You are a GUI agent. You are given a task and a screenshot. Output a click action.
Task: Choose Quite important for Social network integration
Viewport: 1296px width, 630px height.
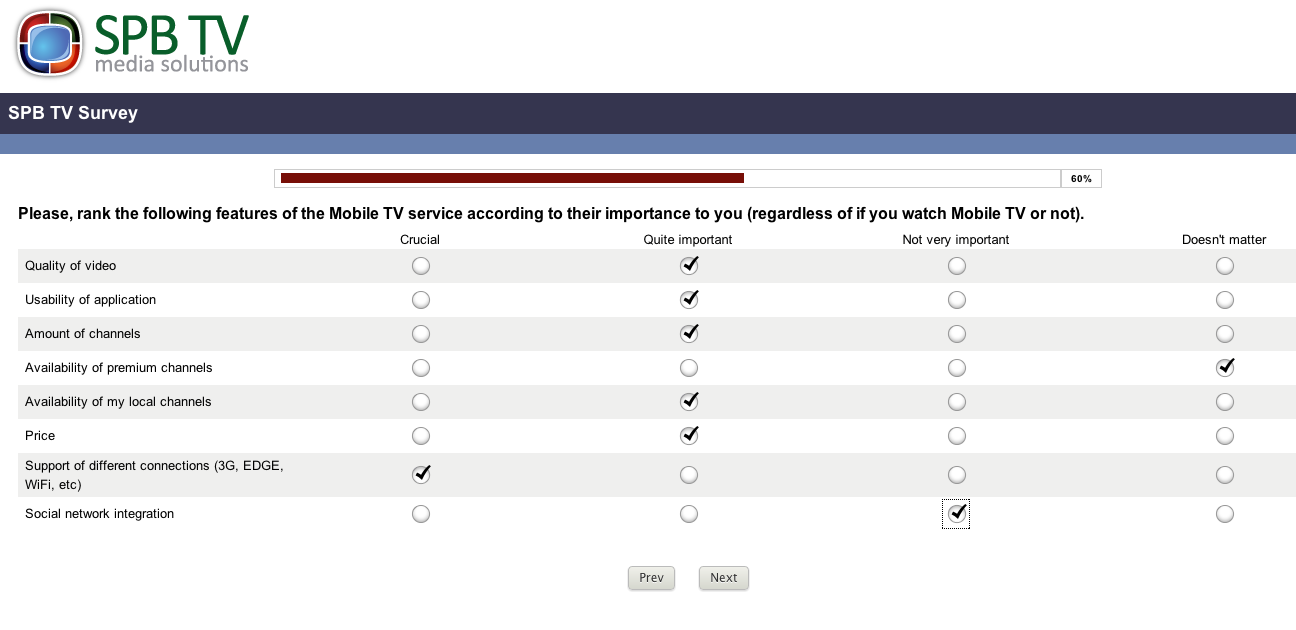[689, 514]
